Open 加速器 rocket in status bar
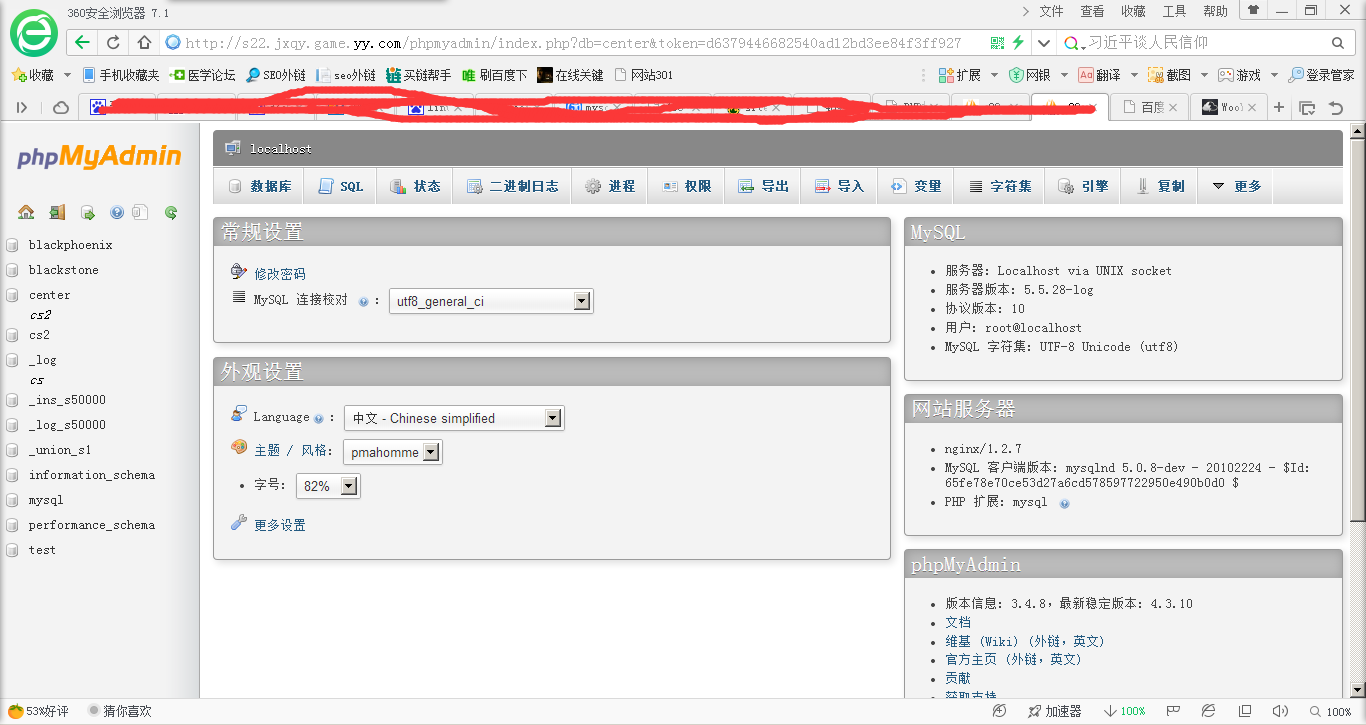Screen dimensions: 1366x725 click(1054, 711)
